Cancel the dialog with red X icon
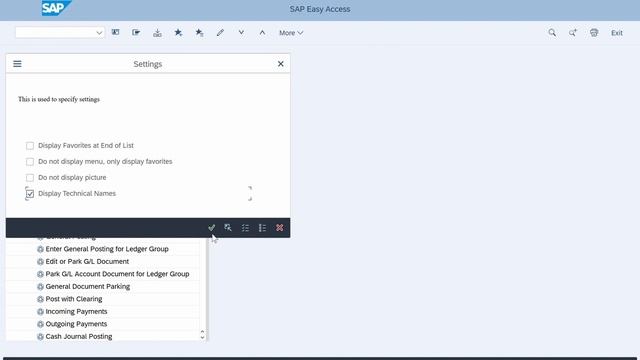Image resolution: width=640 pixels, height=360 pixels. [280, 228]
